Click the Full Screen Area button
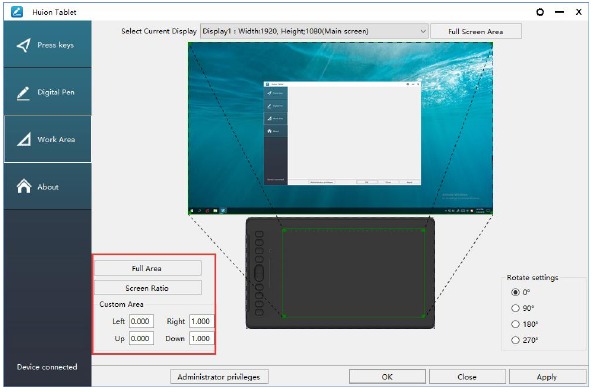This screenshot has height=392, width=593. click(476, 31)
